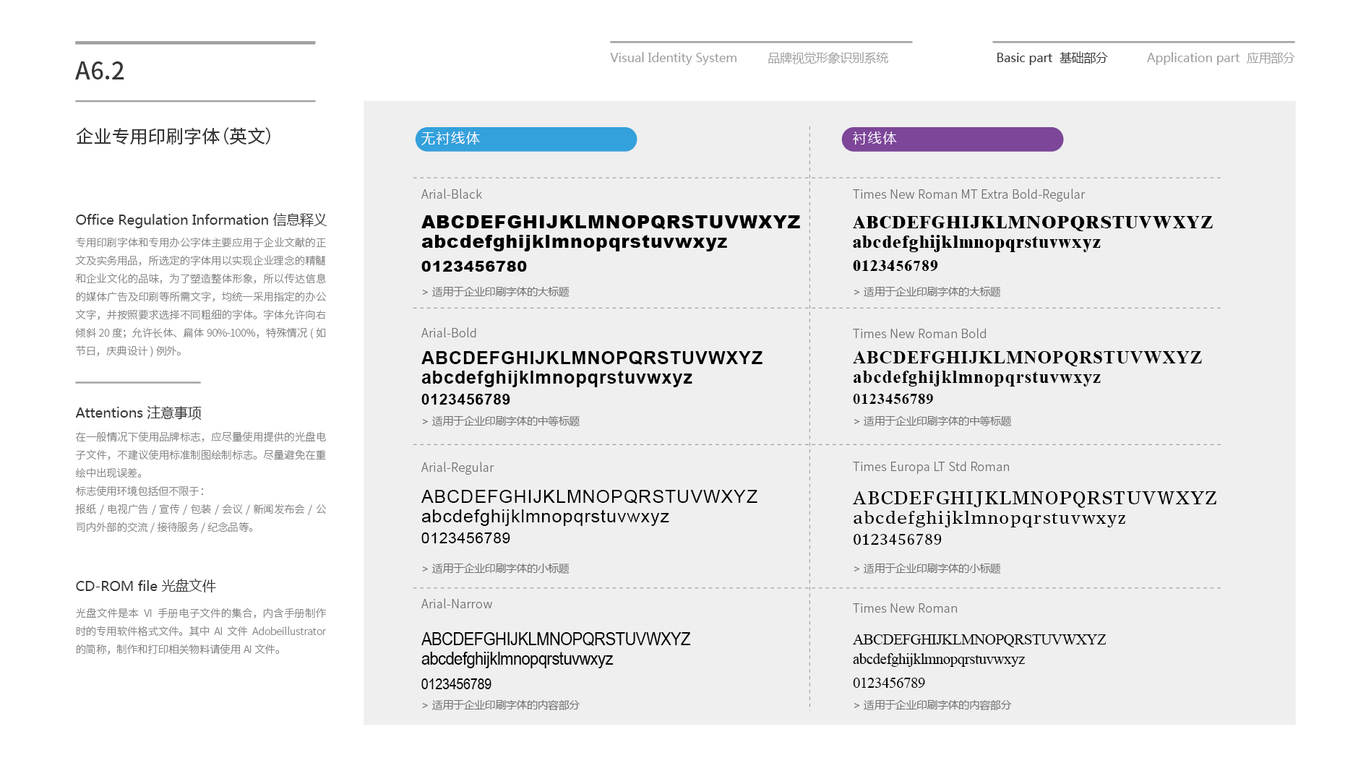Click the 内容部分 note under Times New Roman
This screenshot has height=768, width=1366.
pyautogui.click(x=932, y=705)
